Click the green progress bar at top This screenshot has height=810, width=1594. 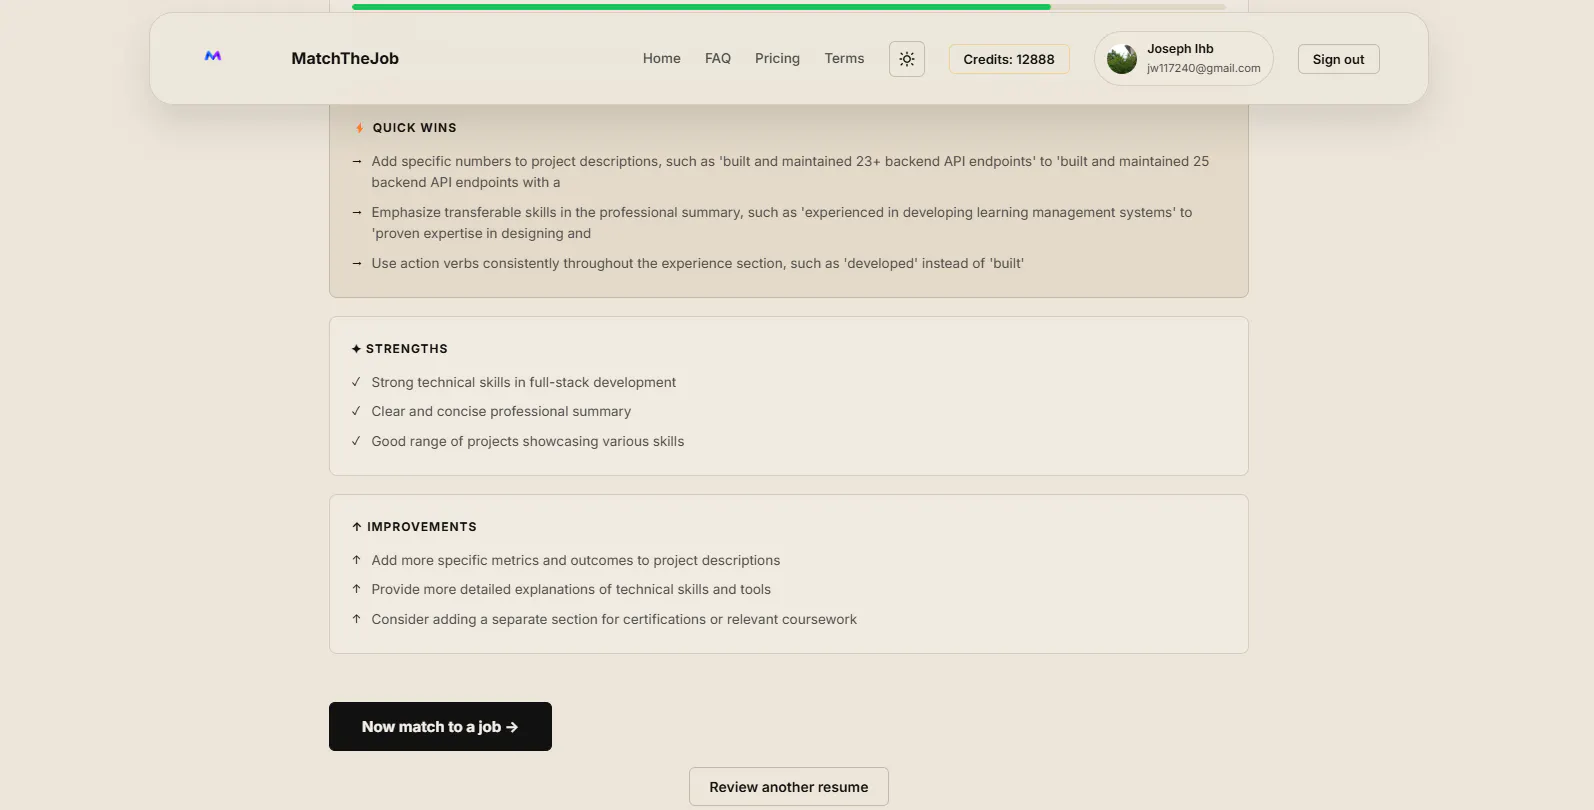pyautogui.click(x=701, y=7)
